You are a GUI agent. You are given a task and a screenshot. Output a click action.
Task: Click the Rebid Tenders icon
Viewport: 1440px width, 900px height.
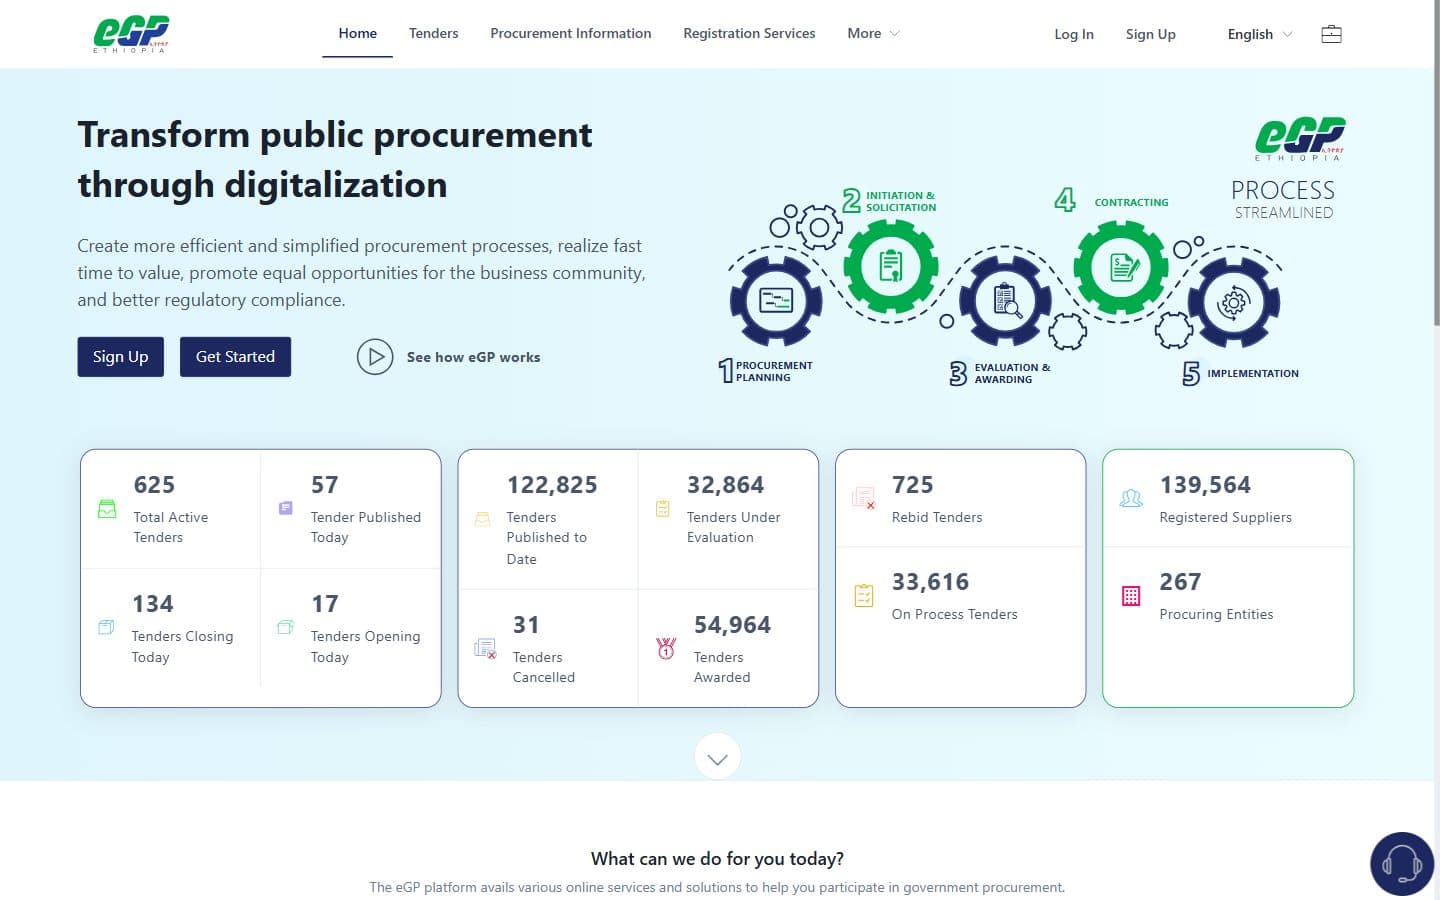pyautogui.click(x=863, y=497)
